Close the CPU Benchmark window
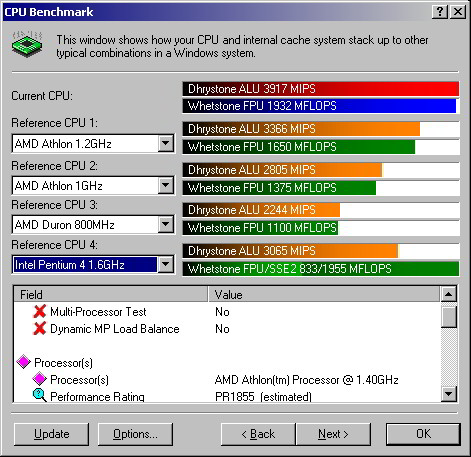 [458, 12]
